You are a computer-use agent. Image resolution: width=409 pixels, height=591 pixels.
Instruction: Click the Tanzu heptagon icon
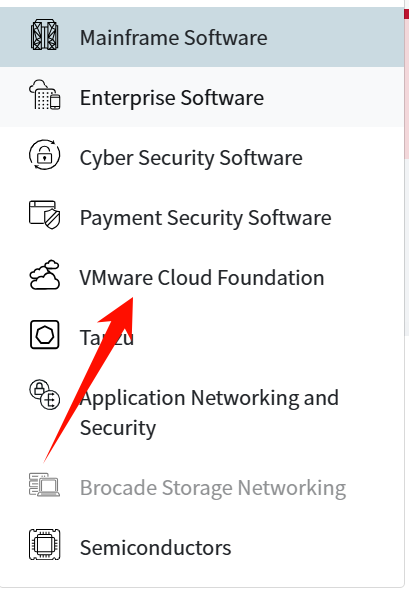(44, 335)
